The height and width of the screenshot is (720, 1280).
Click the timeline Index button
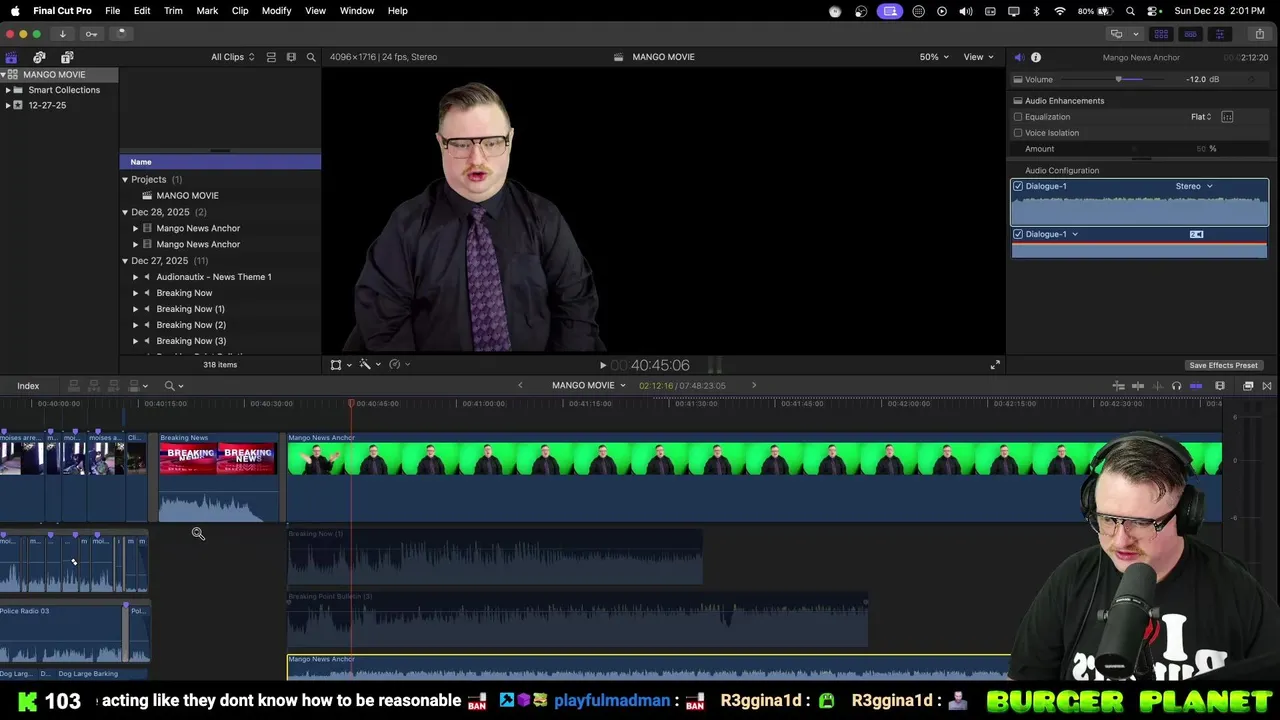click(28, 386)
